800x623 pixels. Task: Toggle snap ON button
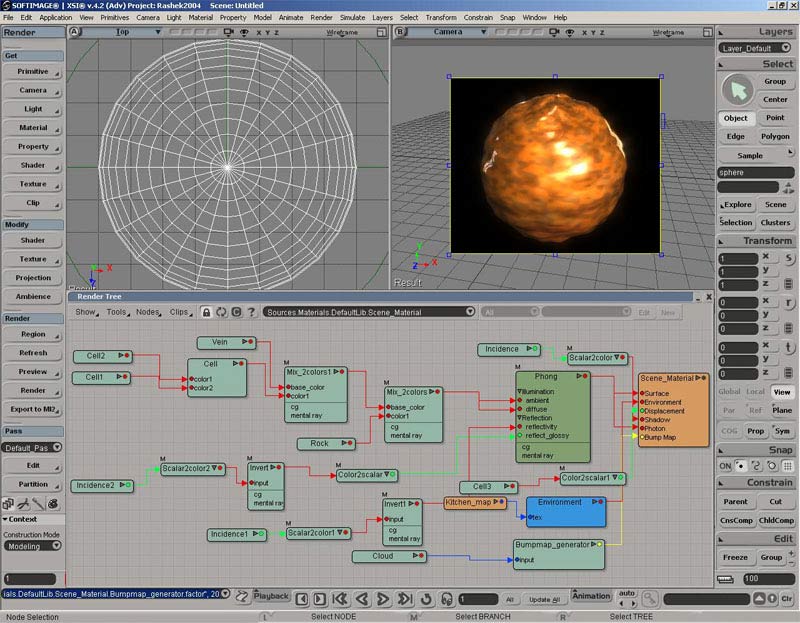(x=725, y=466)
